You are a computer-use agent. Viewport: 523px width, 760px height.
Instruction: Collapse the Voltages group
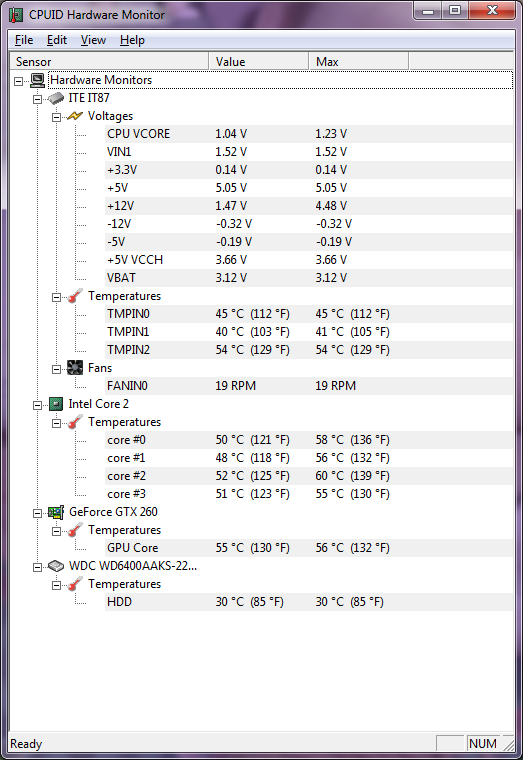coord(57,117)
